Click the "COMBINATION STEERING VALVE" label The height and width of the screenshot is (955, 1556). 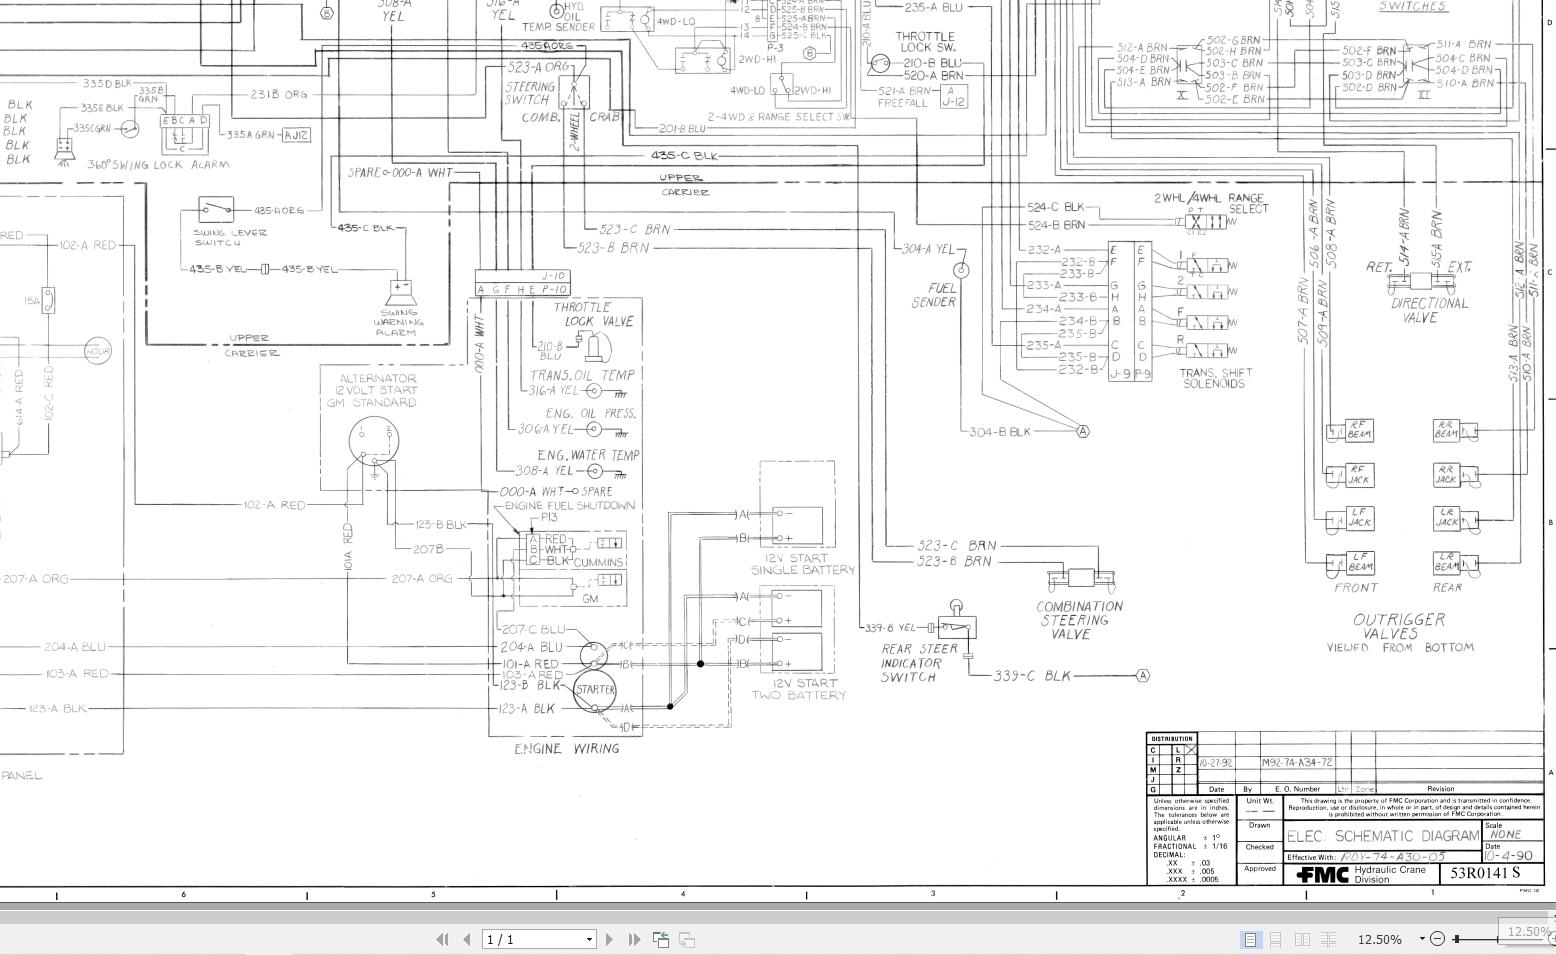pos(1079,620)
